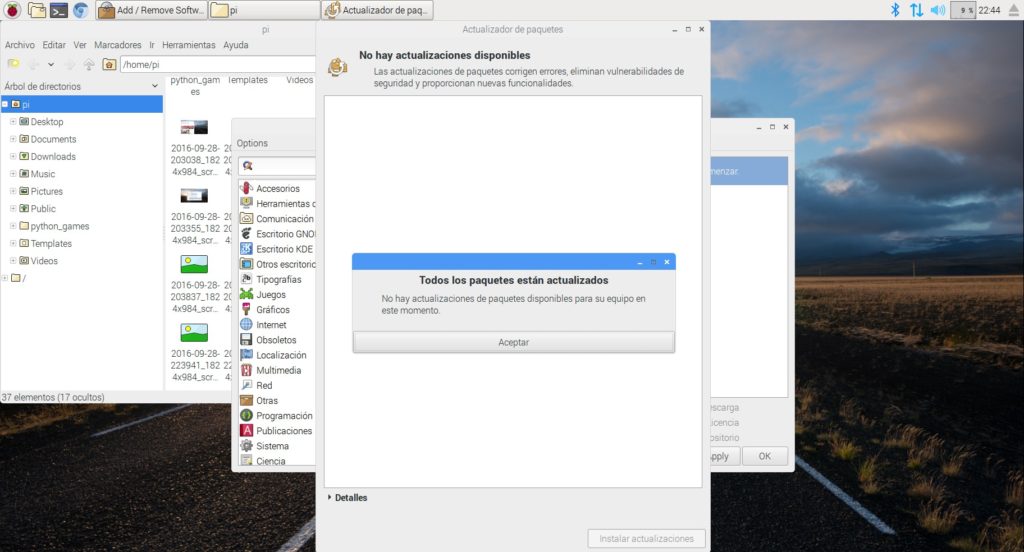Select the 203837 image file thumbnail
Screen dimensions: 1024x552
coord(194,264)
